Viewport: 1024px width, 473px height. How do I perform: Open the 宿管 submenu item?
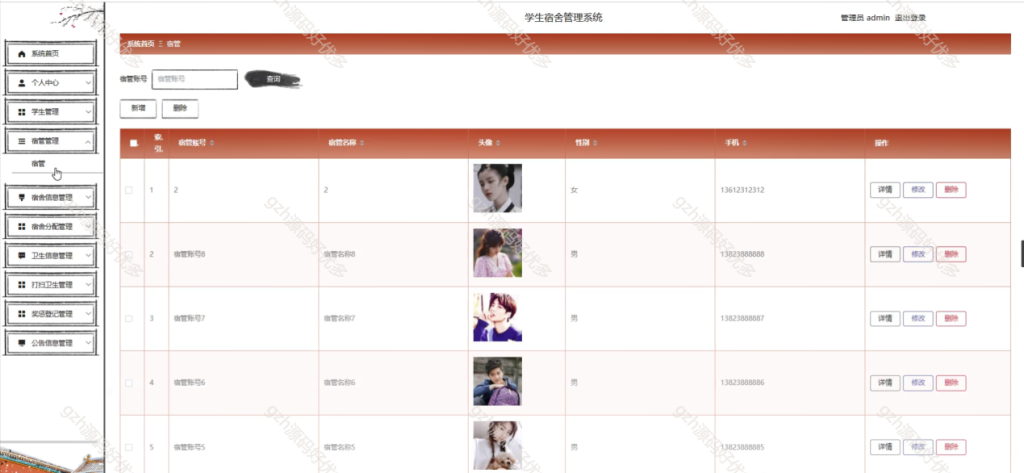click(39, 164)
